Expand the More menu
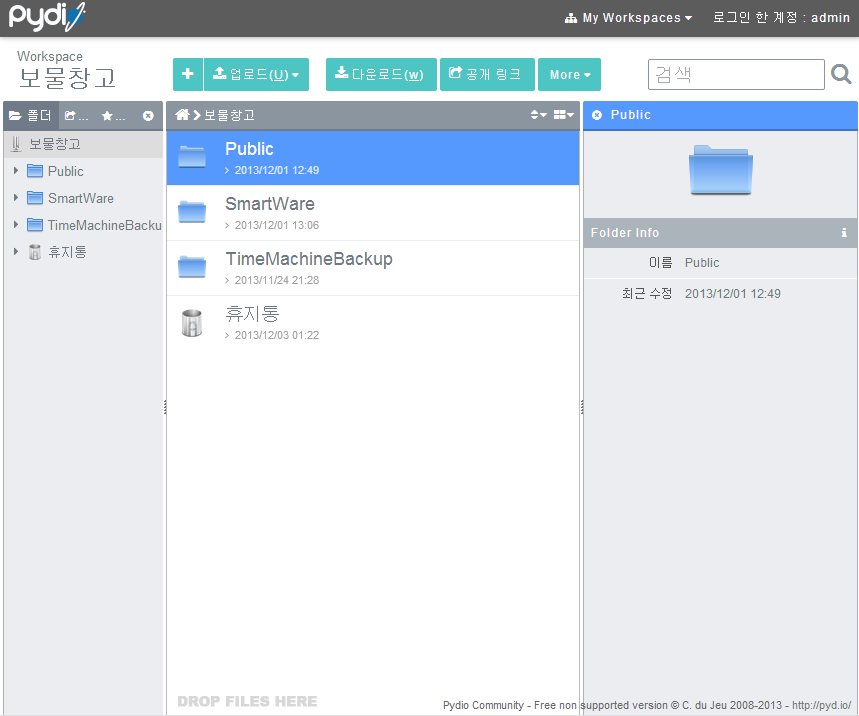The height and width of the screenshot is (716, 859). [569, 75]
